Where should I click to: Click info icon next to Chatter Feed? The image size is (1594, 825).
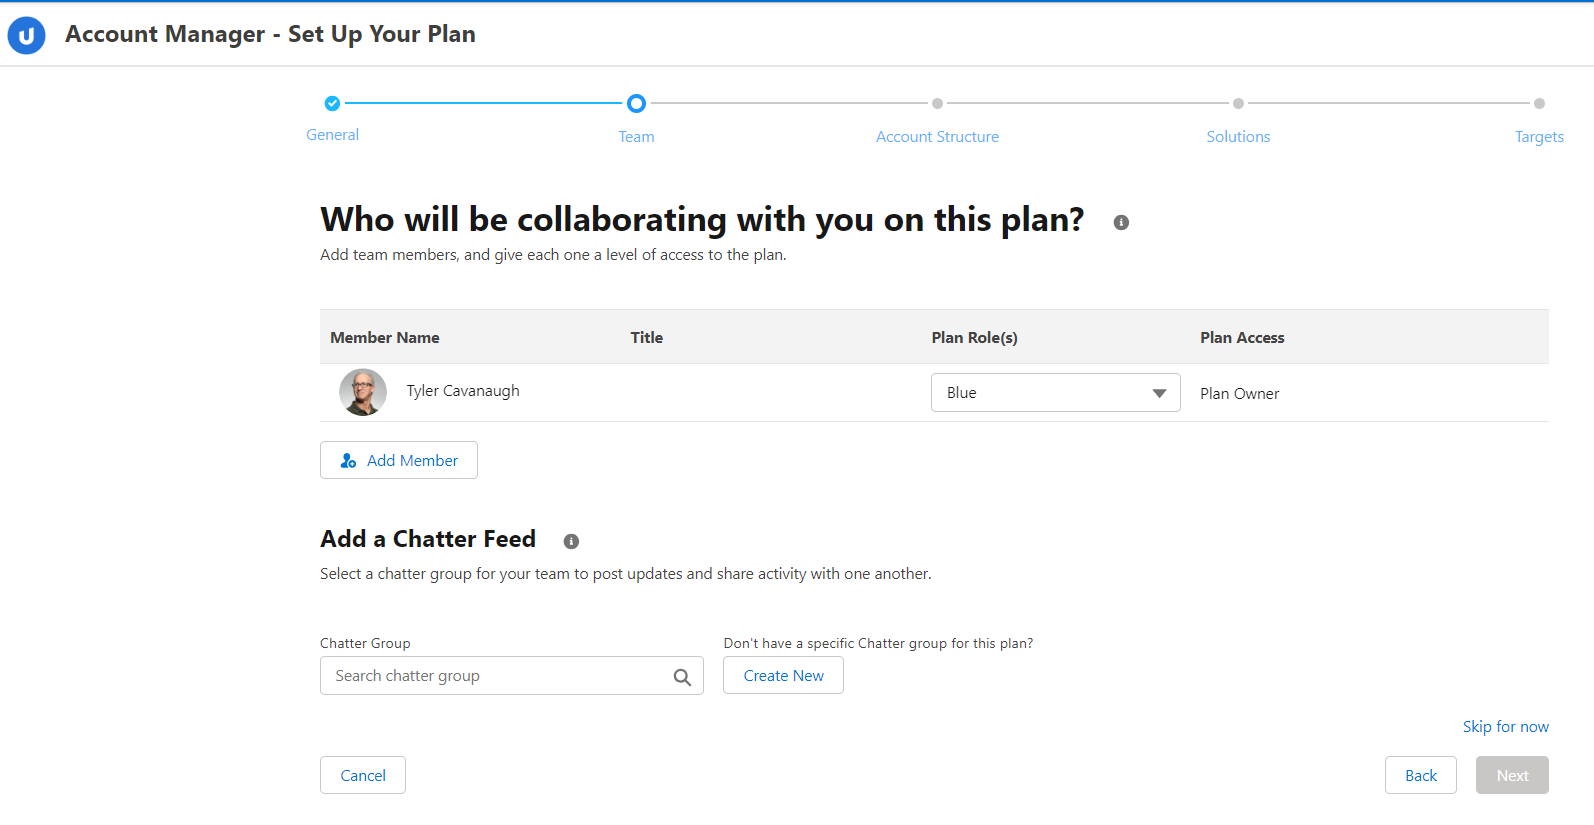point(571,542)
